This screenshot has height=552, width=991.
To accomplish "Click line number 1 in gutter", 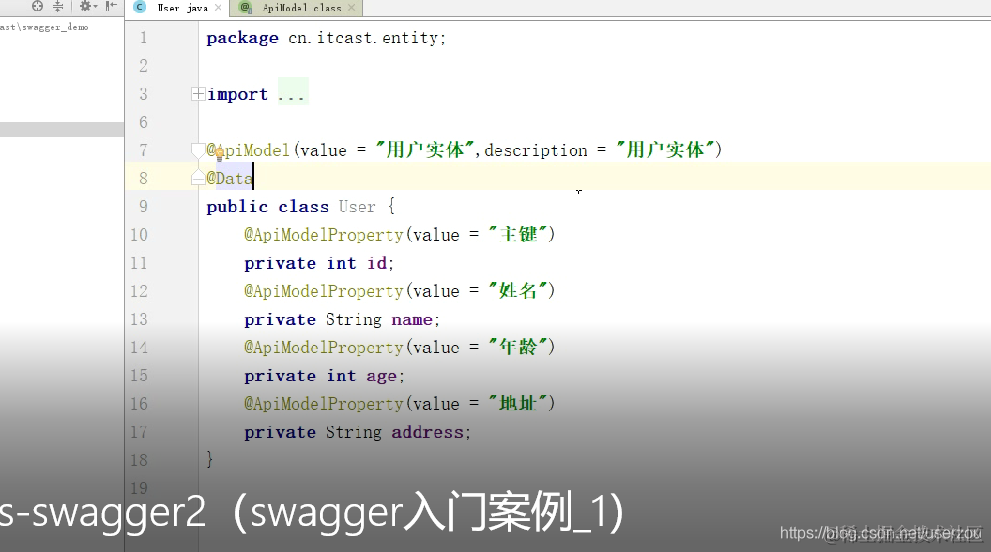I will (x=143, y=38).
